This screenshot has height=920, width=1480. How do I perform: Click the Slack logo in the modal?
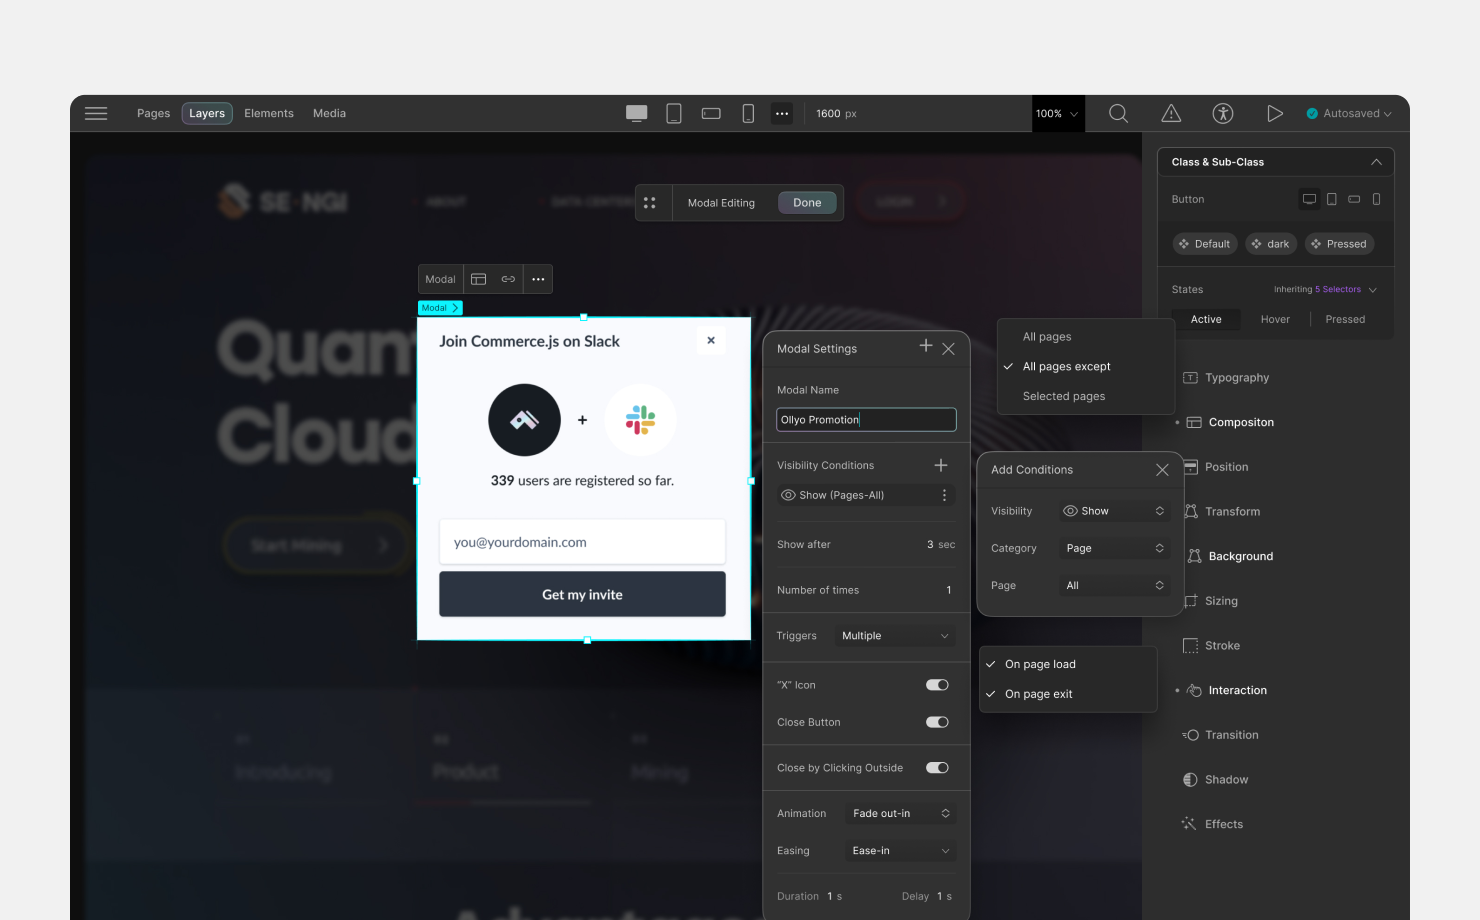click(640, 420)
